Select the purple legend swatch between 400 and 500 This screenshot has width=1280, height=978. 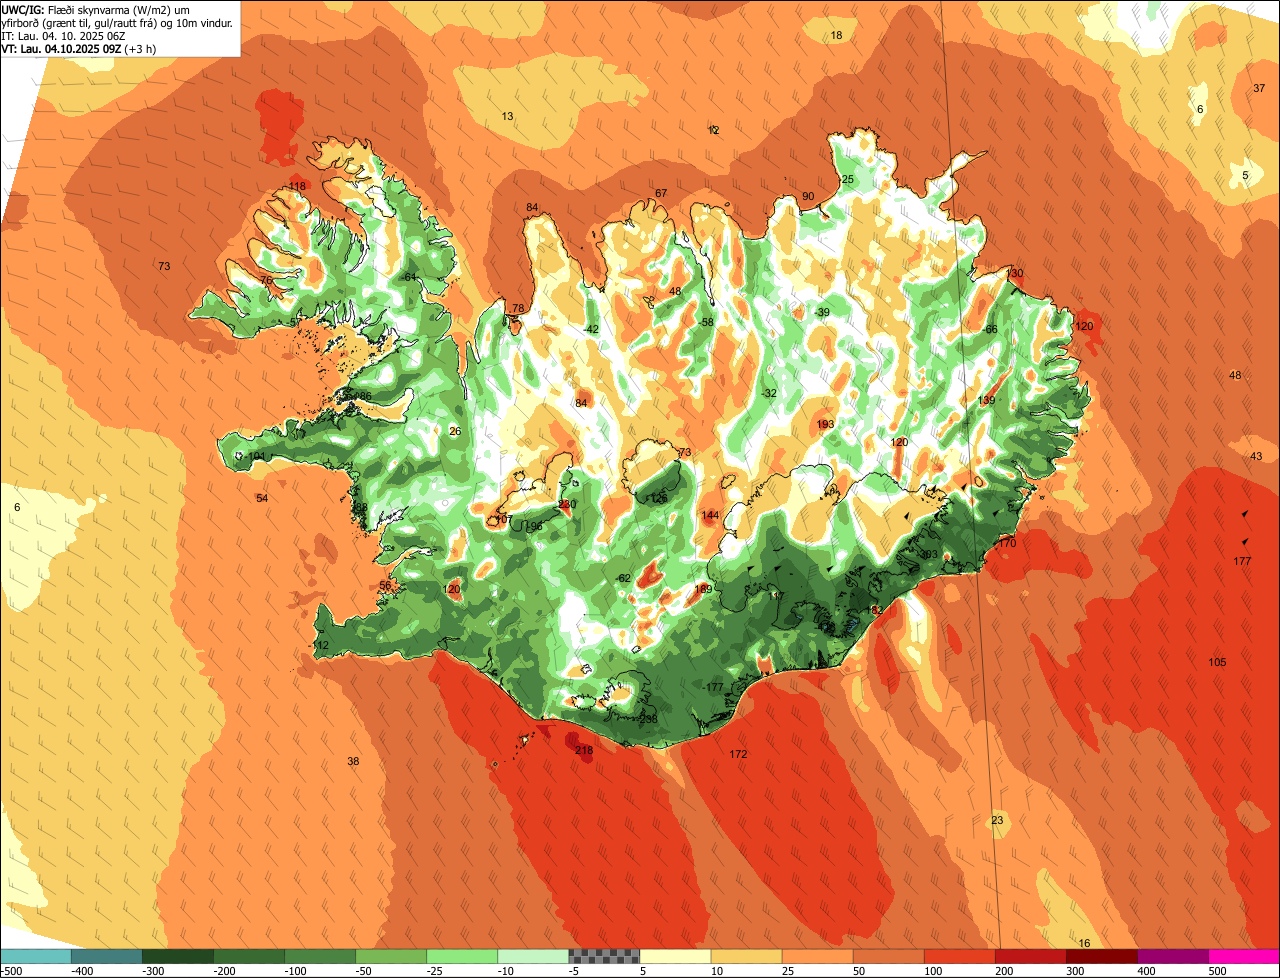click(1173, 956)
